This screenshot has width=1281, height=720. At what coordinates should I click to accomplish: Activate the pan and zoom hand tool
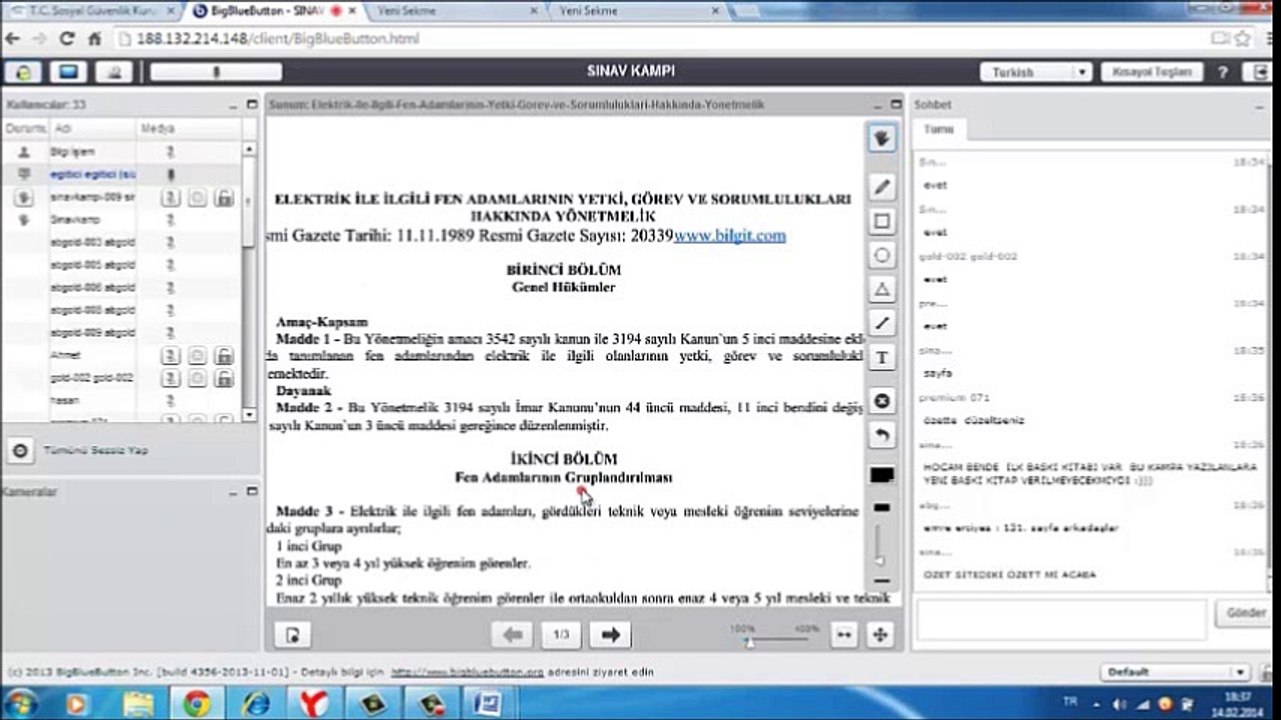[882, 138]
